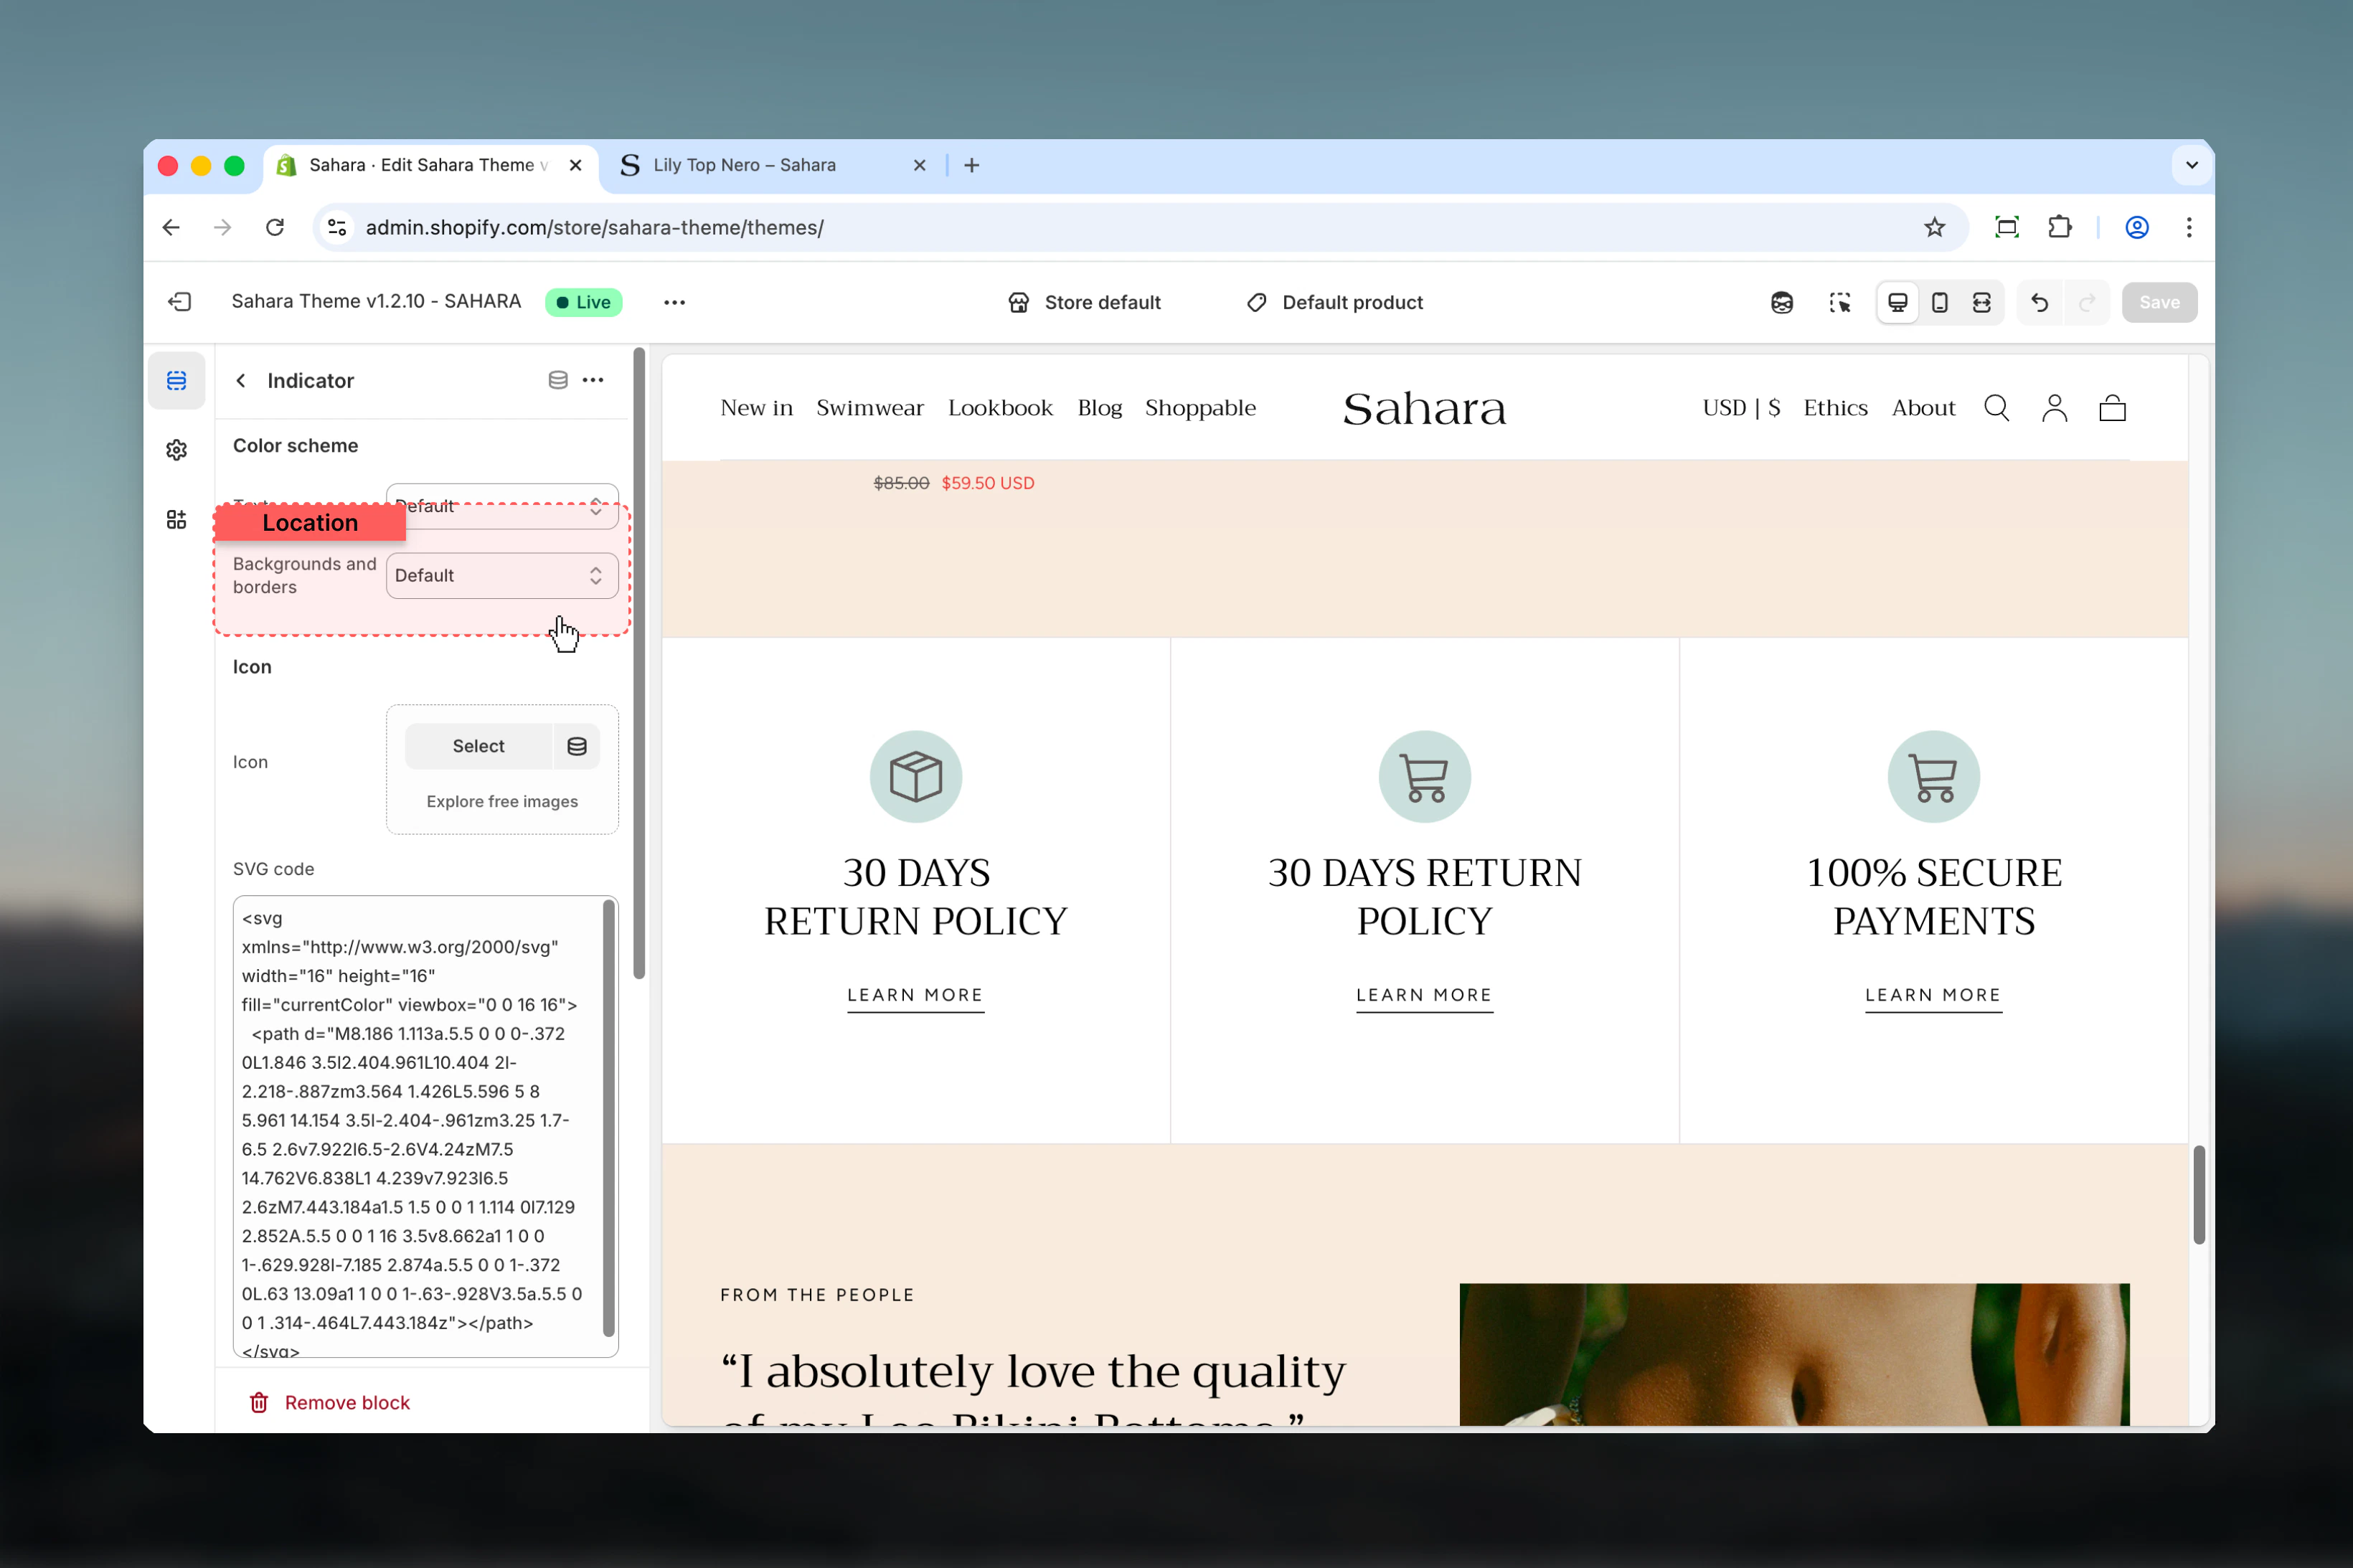Image resolution: width=2353 pixels, height=1568 pixels.
Task: Close the Lily Top Nero tab
Action: [x=919, y=165]
